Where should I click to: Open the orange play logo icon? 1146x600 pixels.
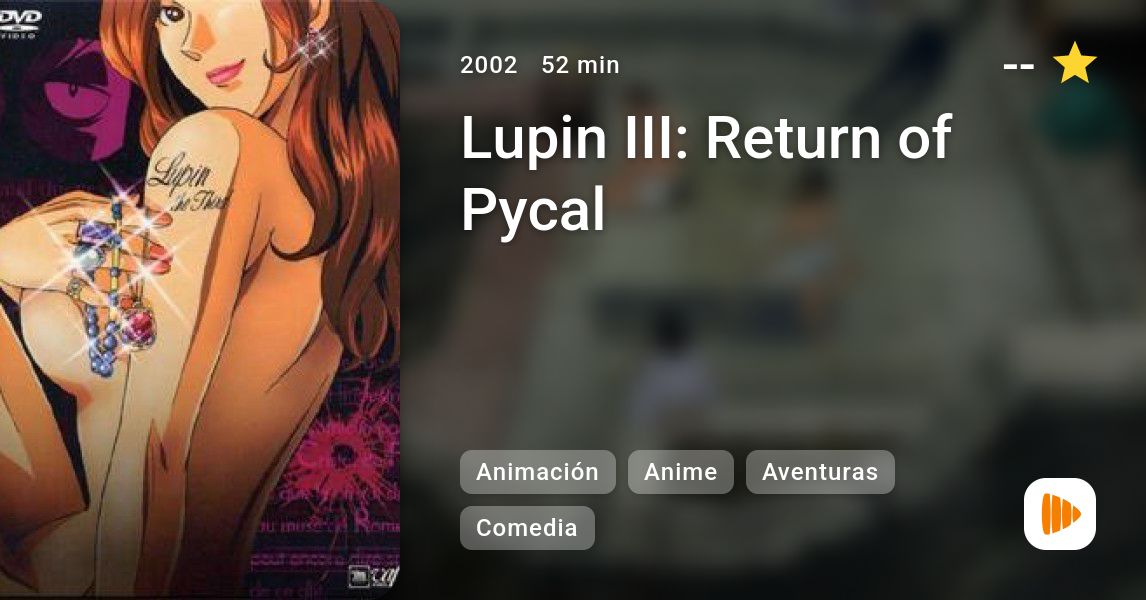[1060, 514]
